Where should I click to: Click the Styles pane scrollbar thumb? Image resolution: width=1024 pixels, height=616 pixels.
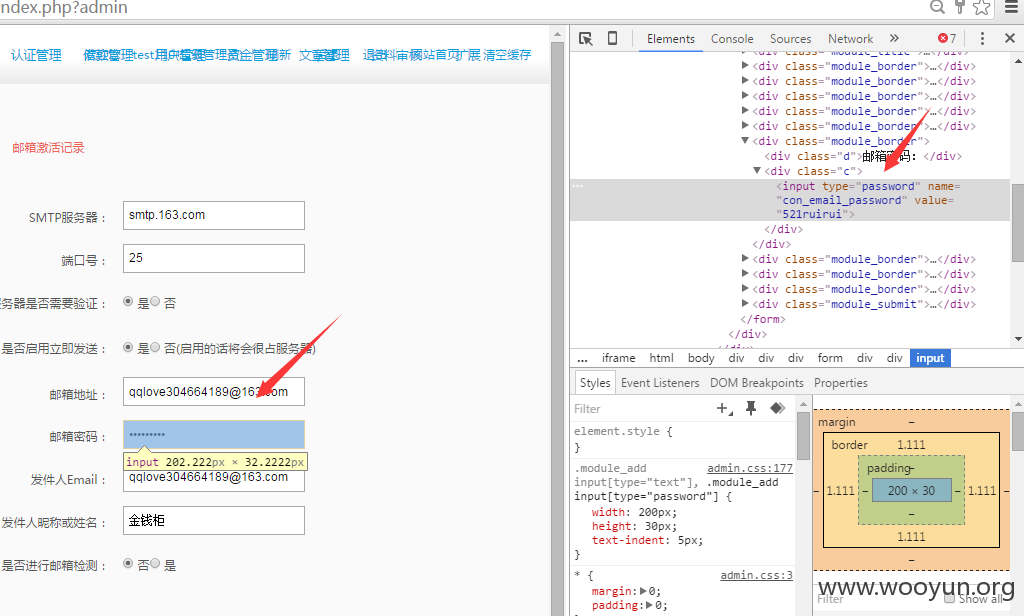803,436
